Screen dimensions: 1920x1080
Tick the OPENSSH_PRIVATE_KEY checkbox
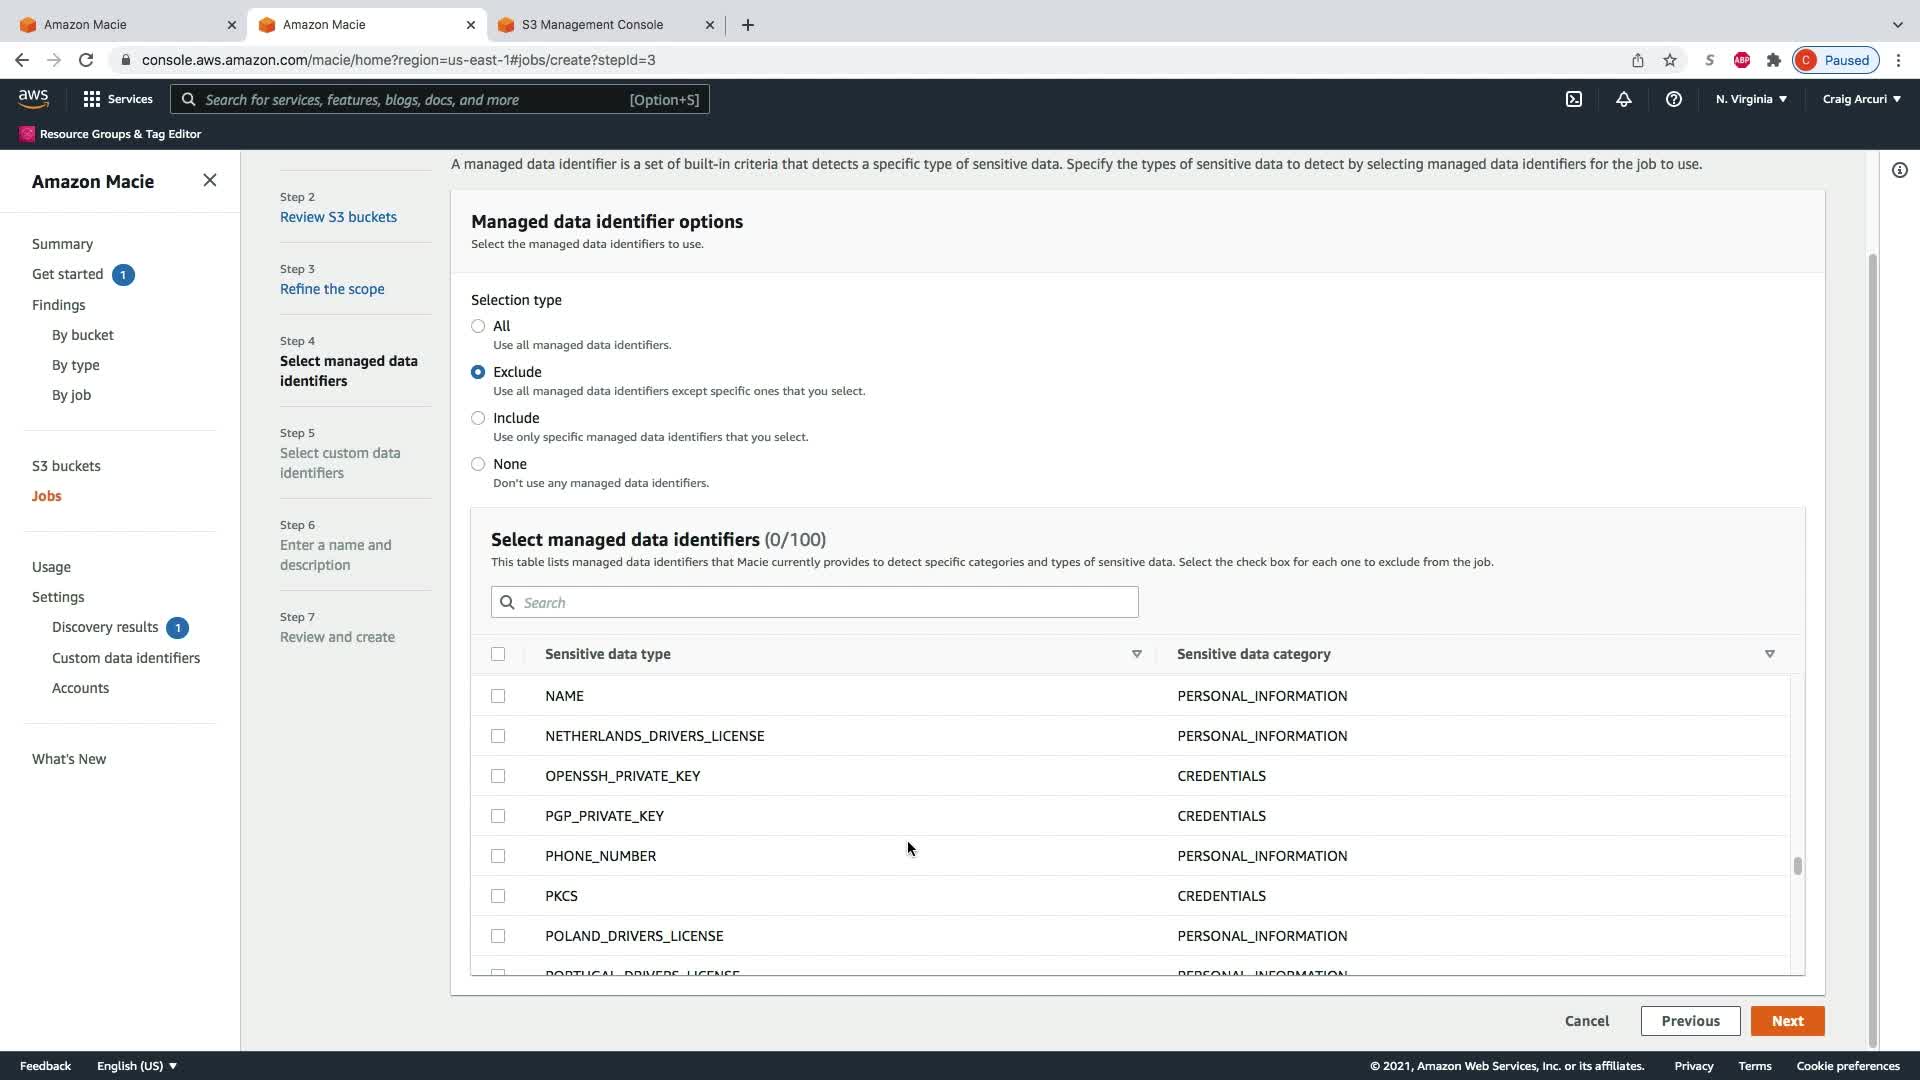point(498,776)
